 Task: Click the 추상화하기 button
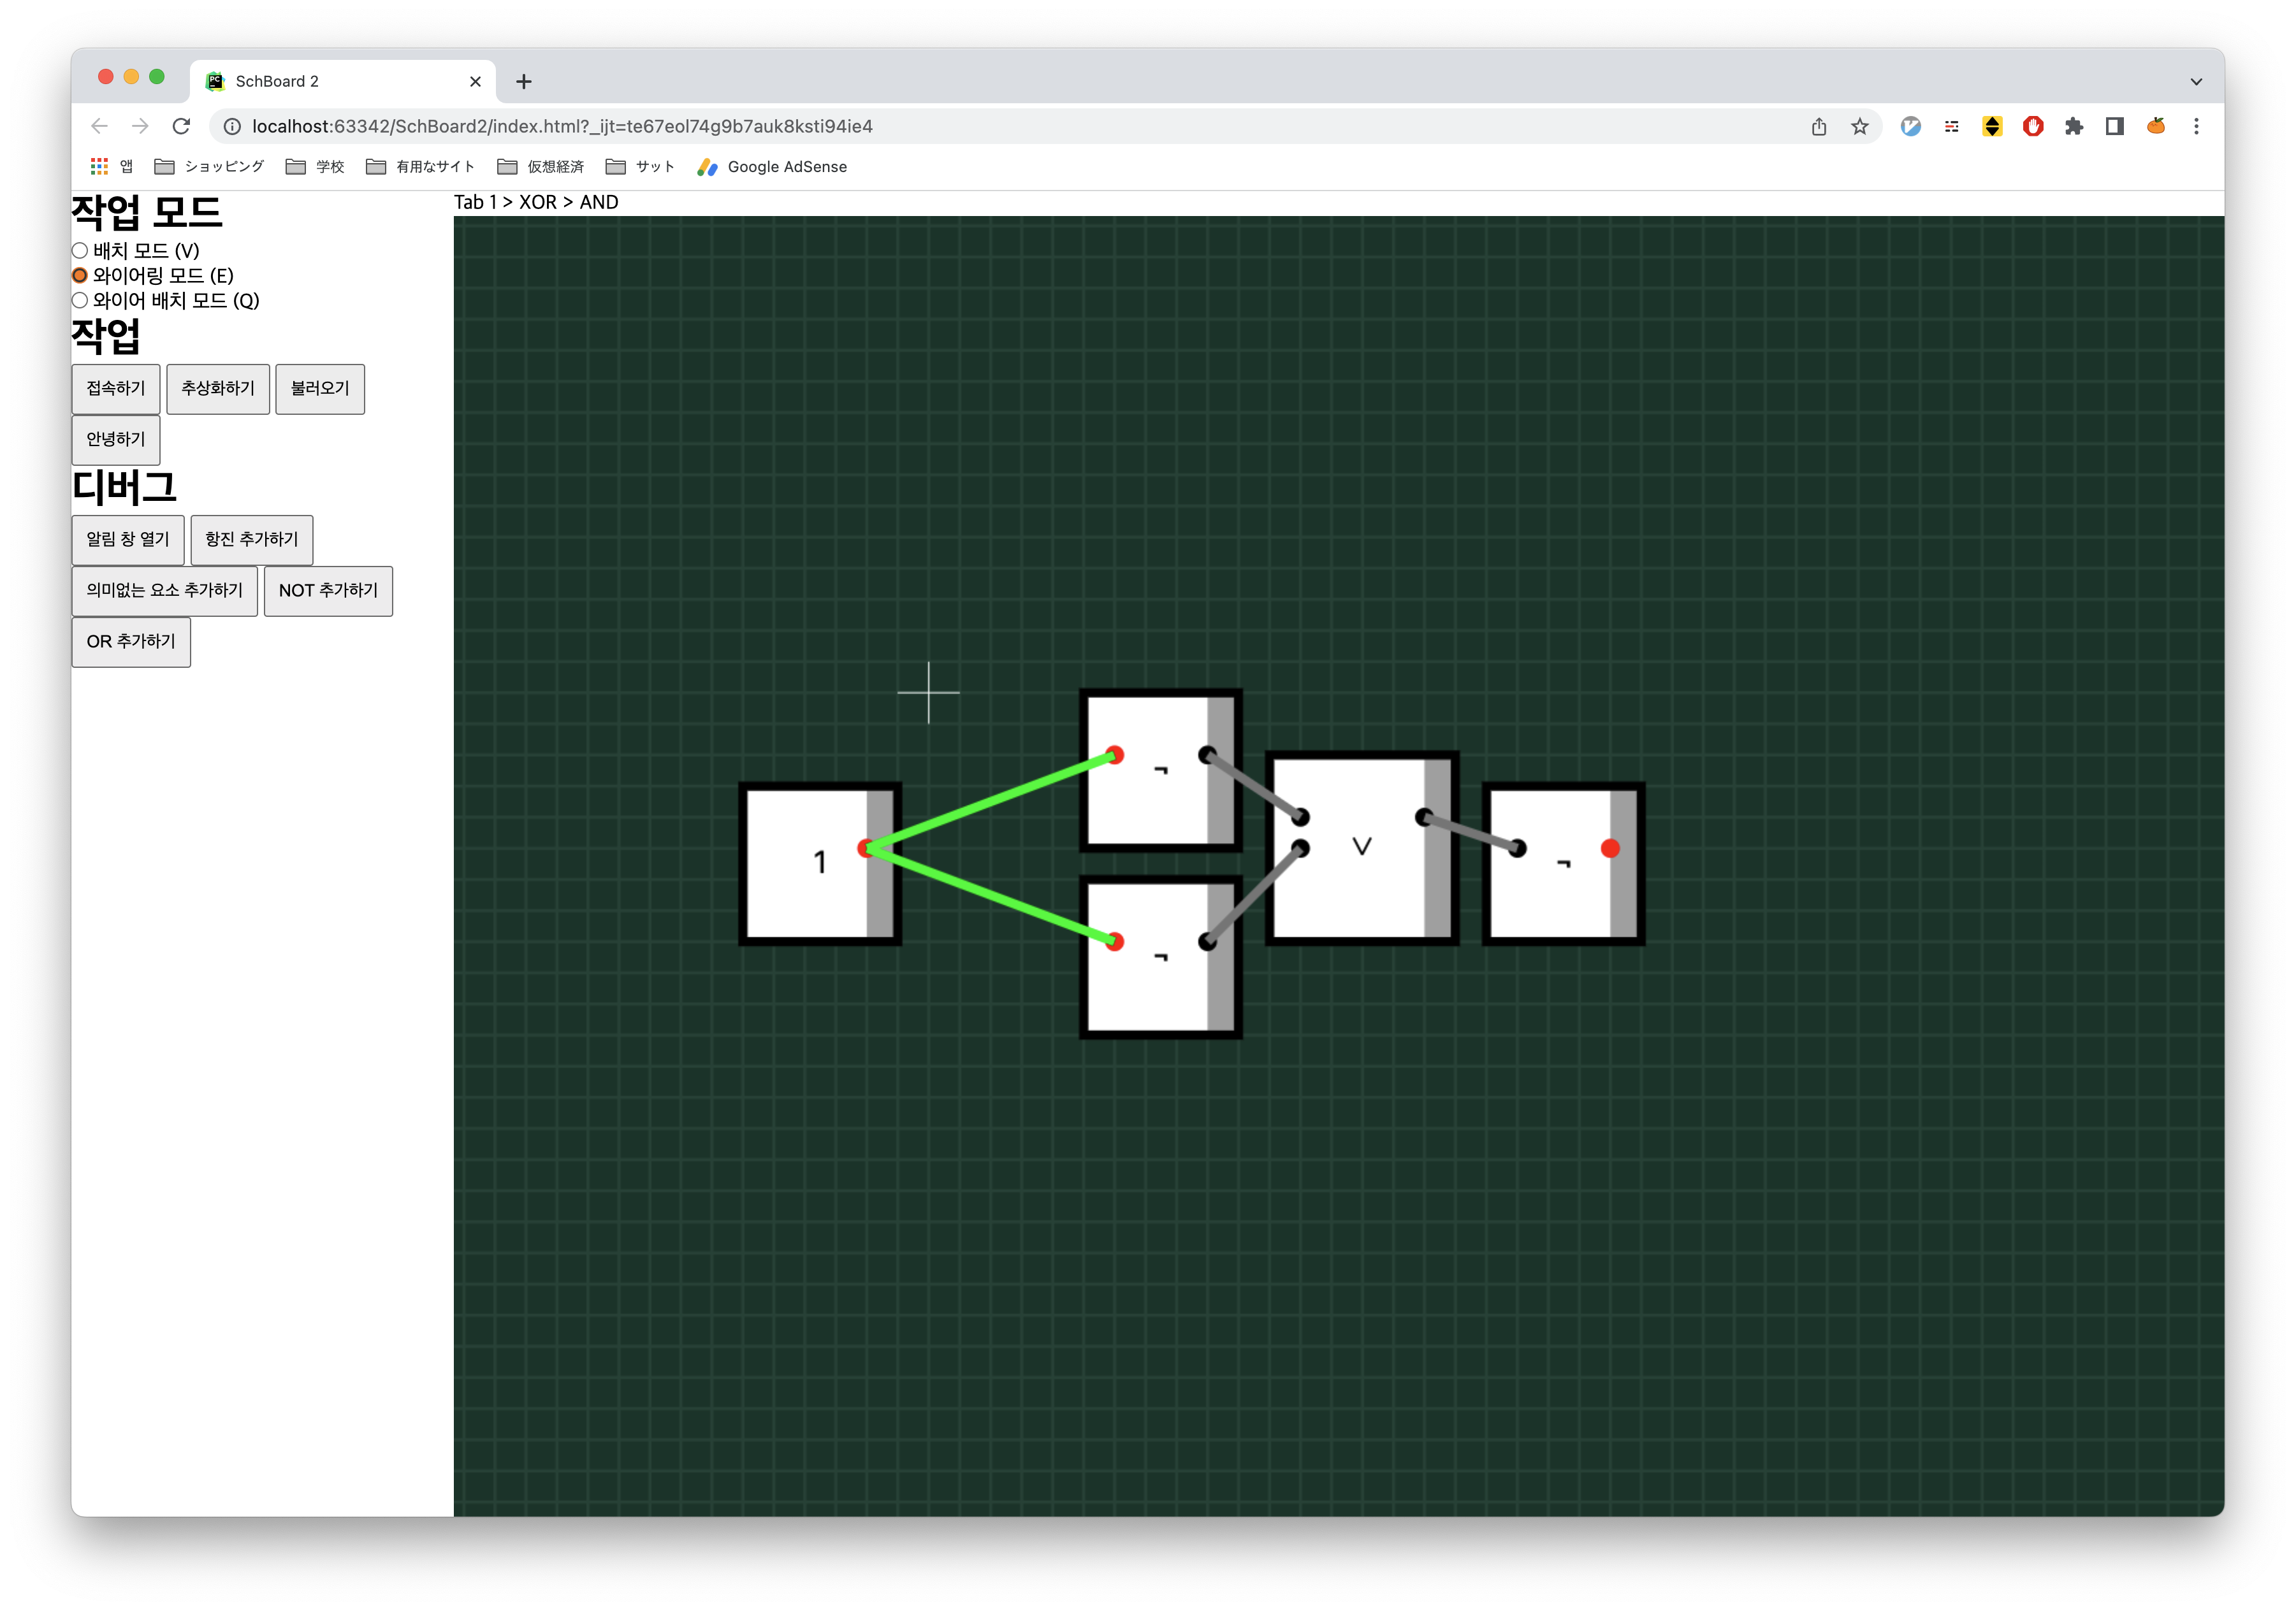(218, 388)
